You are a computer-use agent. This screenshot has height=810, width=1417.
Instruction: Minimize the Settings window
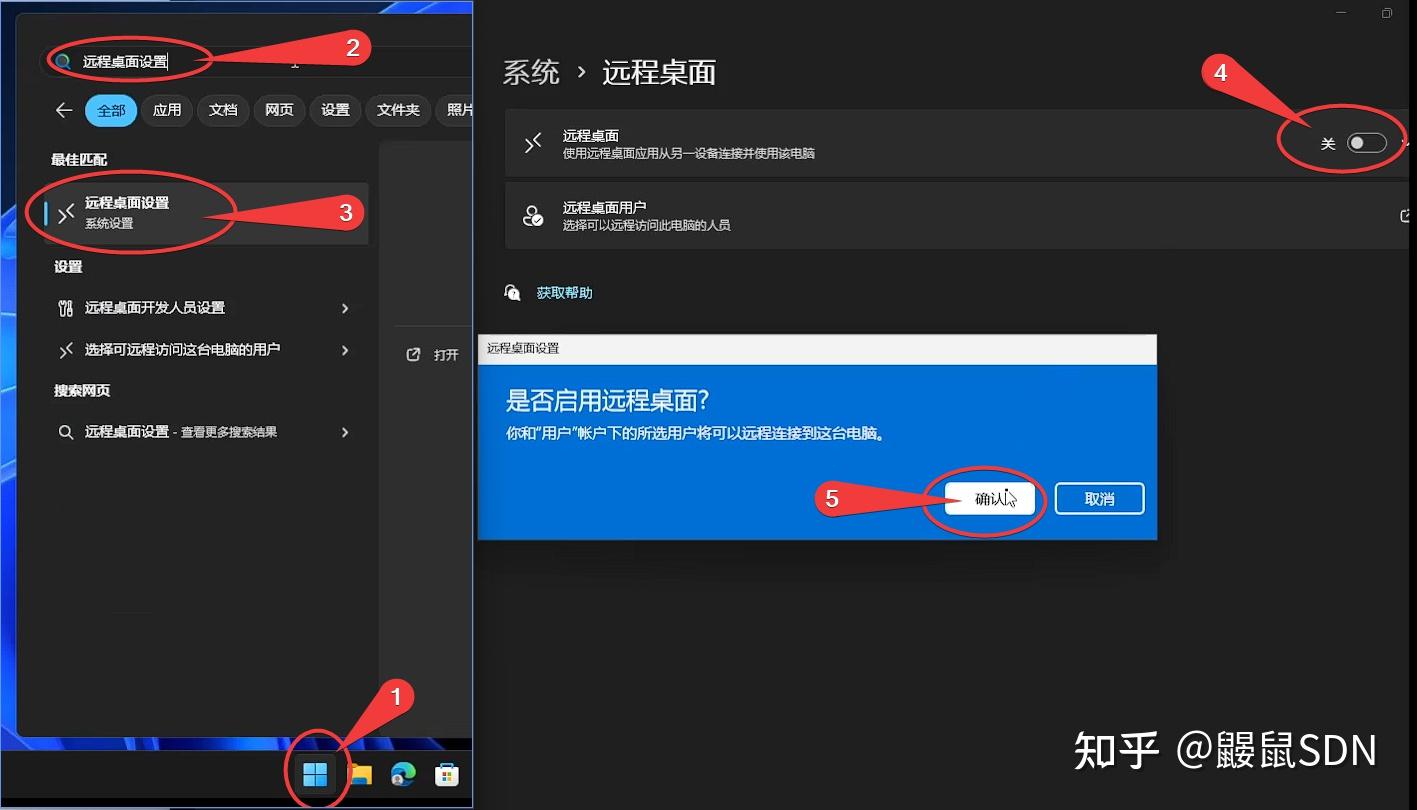(x=1341, y=13)
